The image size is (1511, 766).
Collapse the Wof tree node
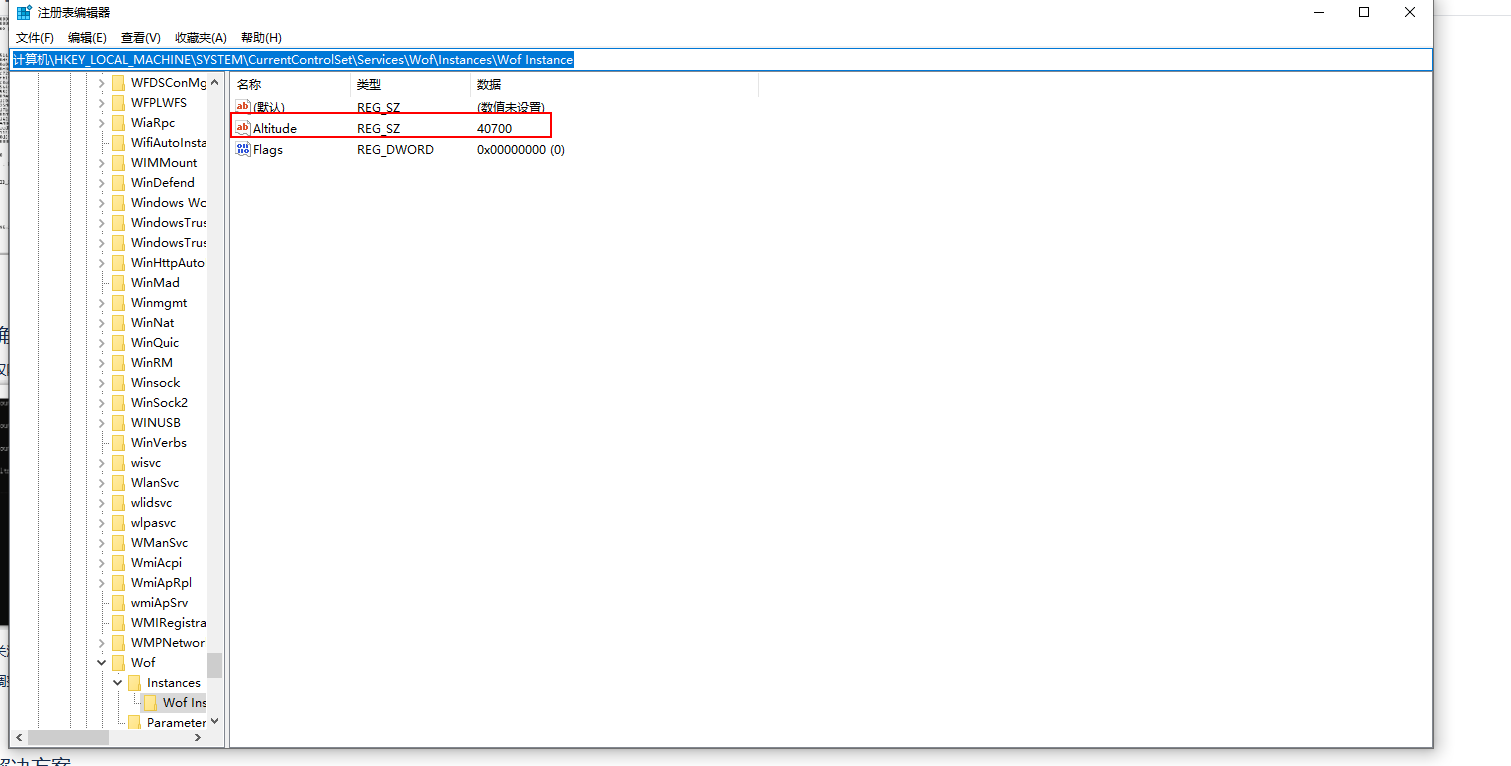(101, 662)
